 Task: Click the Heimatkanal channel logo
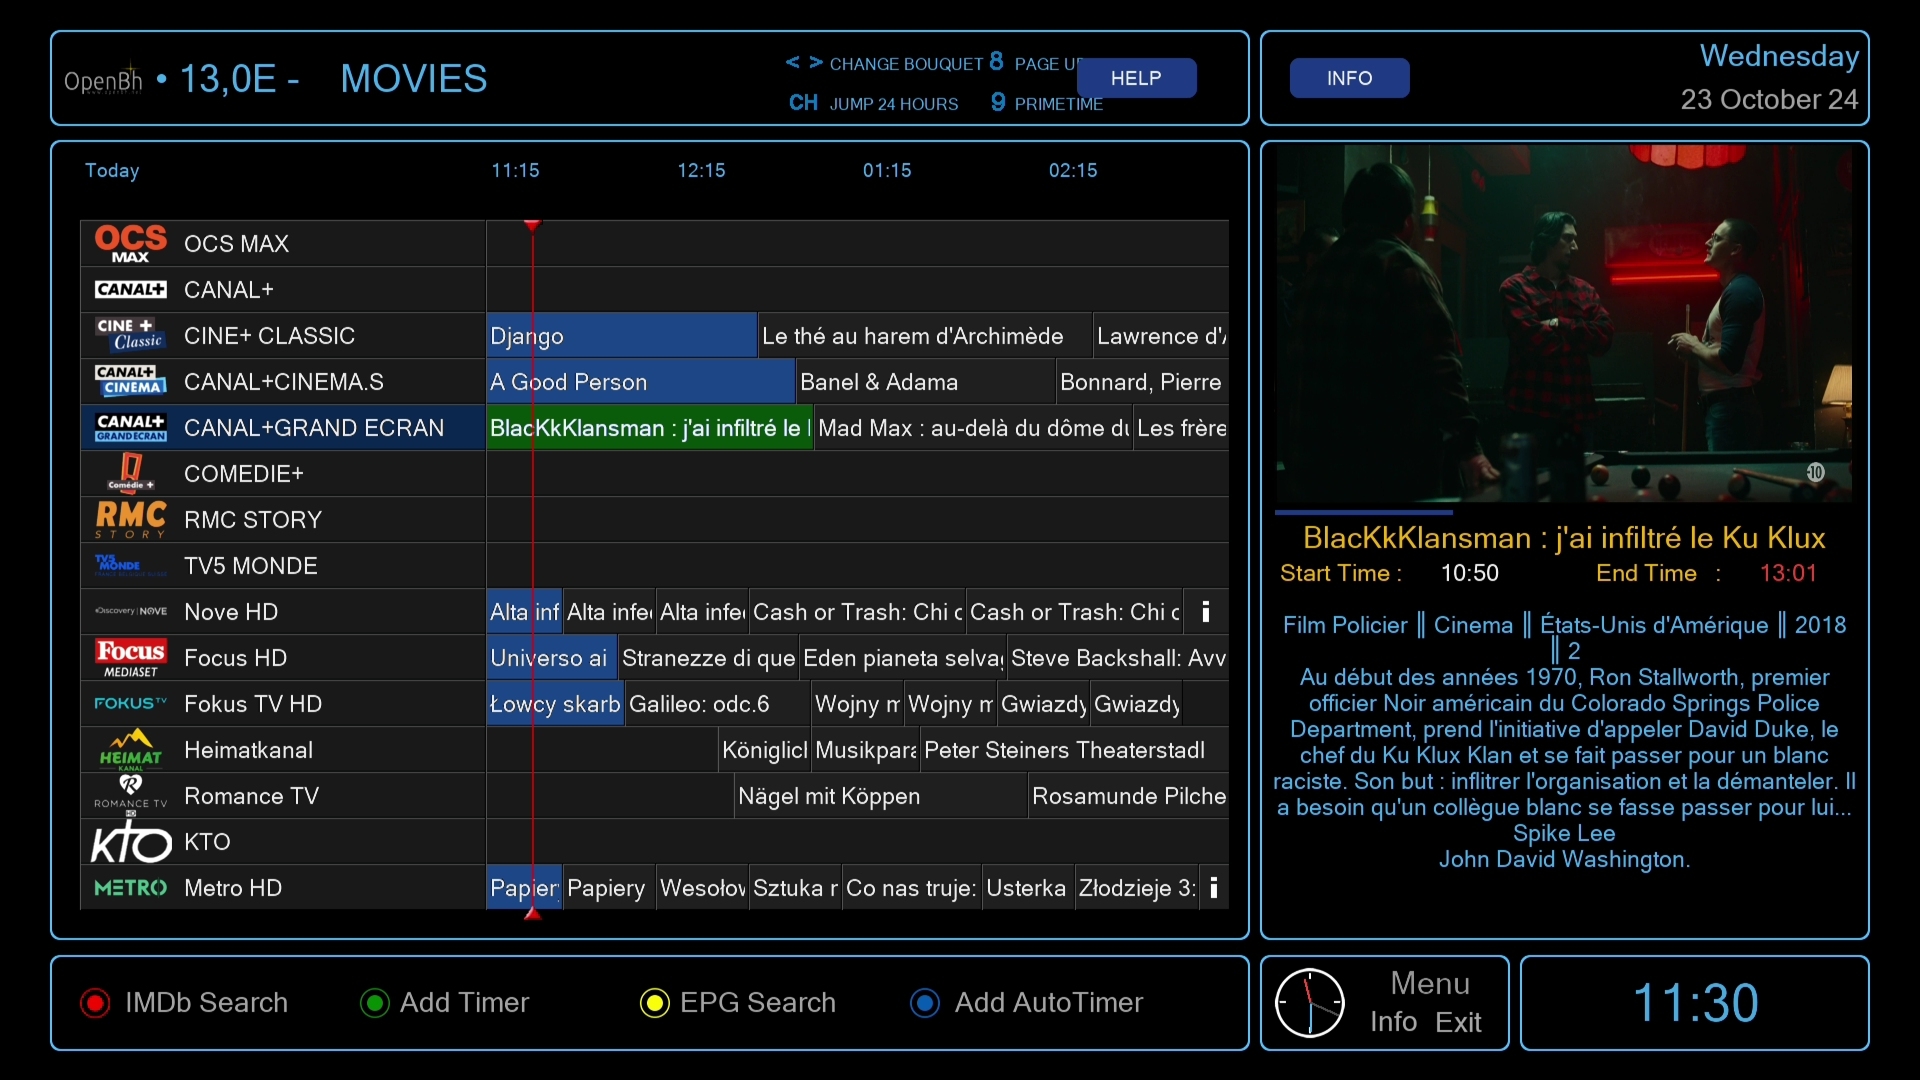[x=130, y=749]
